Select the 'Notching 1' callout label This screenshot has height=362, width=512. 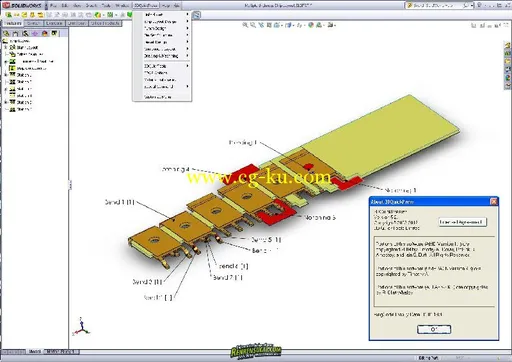click(x=400, y=190)
